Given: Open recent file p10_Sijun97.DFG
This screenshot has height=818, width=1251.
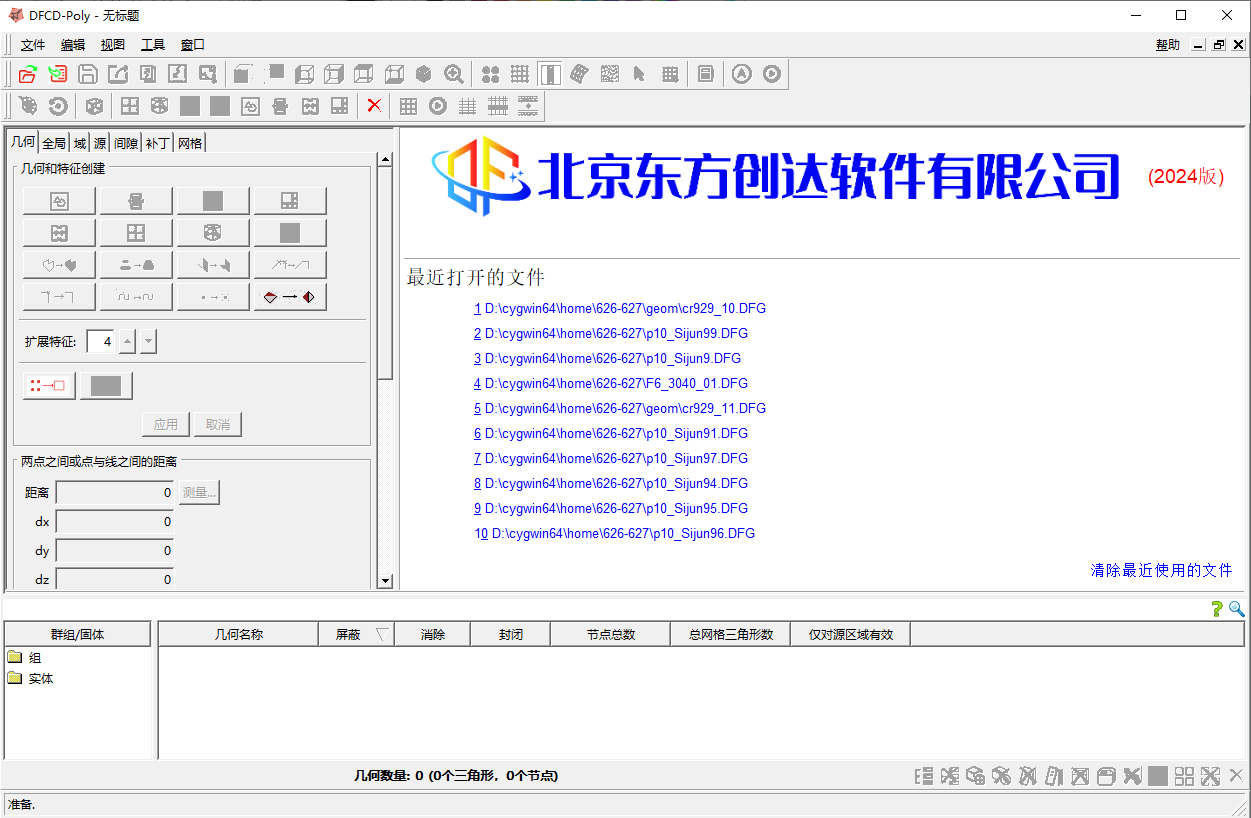Looking at the screenshot, I should coord(611,458).
